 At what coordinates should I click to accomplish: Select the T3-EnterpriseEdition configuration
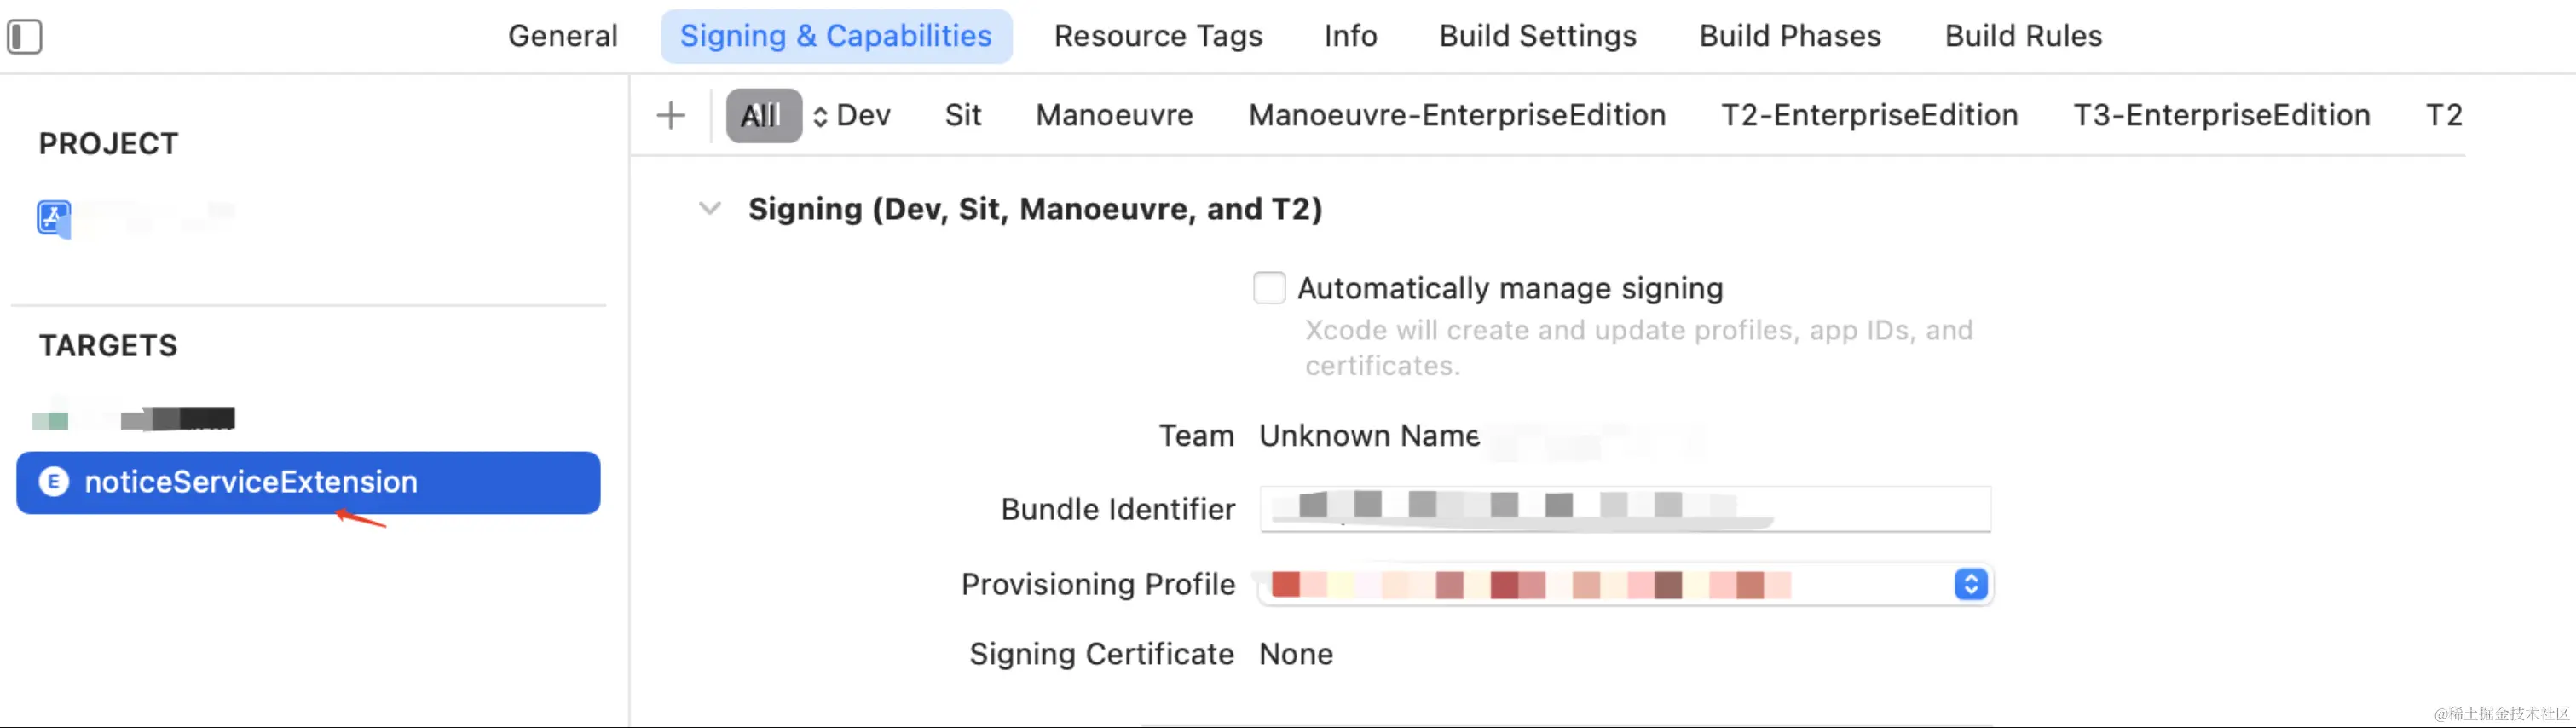(x=2221, y=116)
